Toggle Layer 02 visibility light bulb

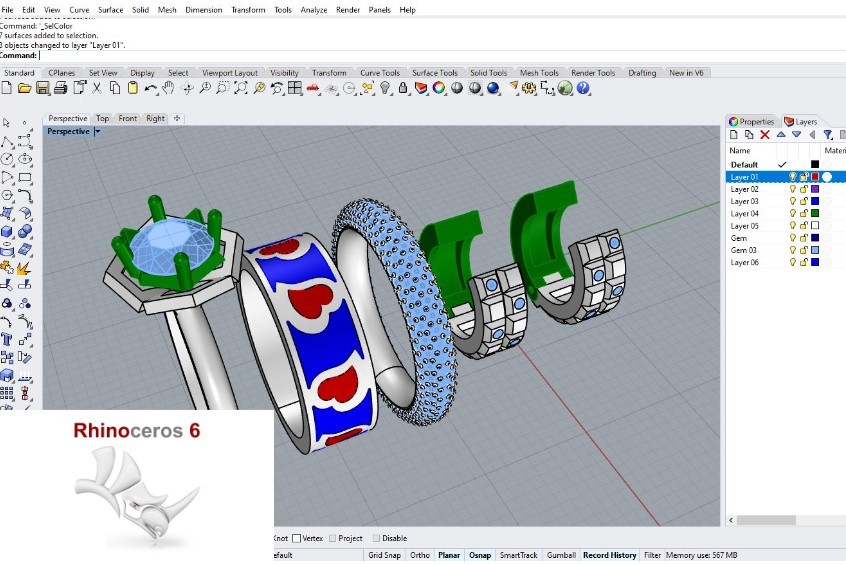point(793,189)
